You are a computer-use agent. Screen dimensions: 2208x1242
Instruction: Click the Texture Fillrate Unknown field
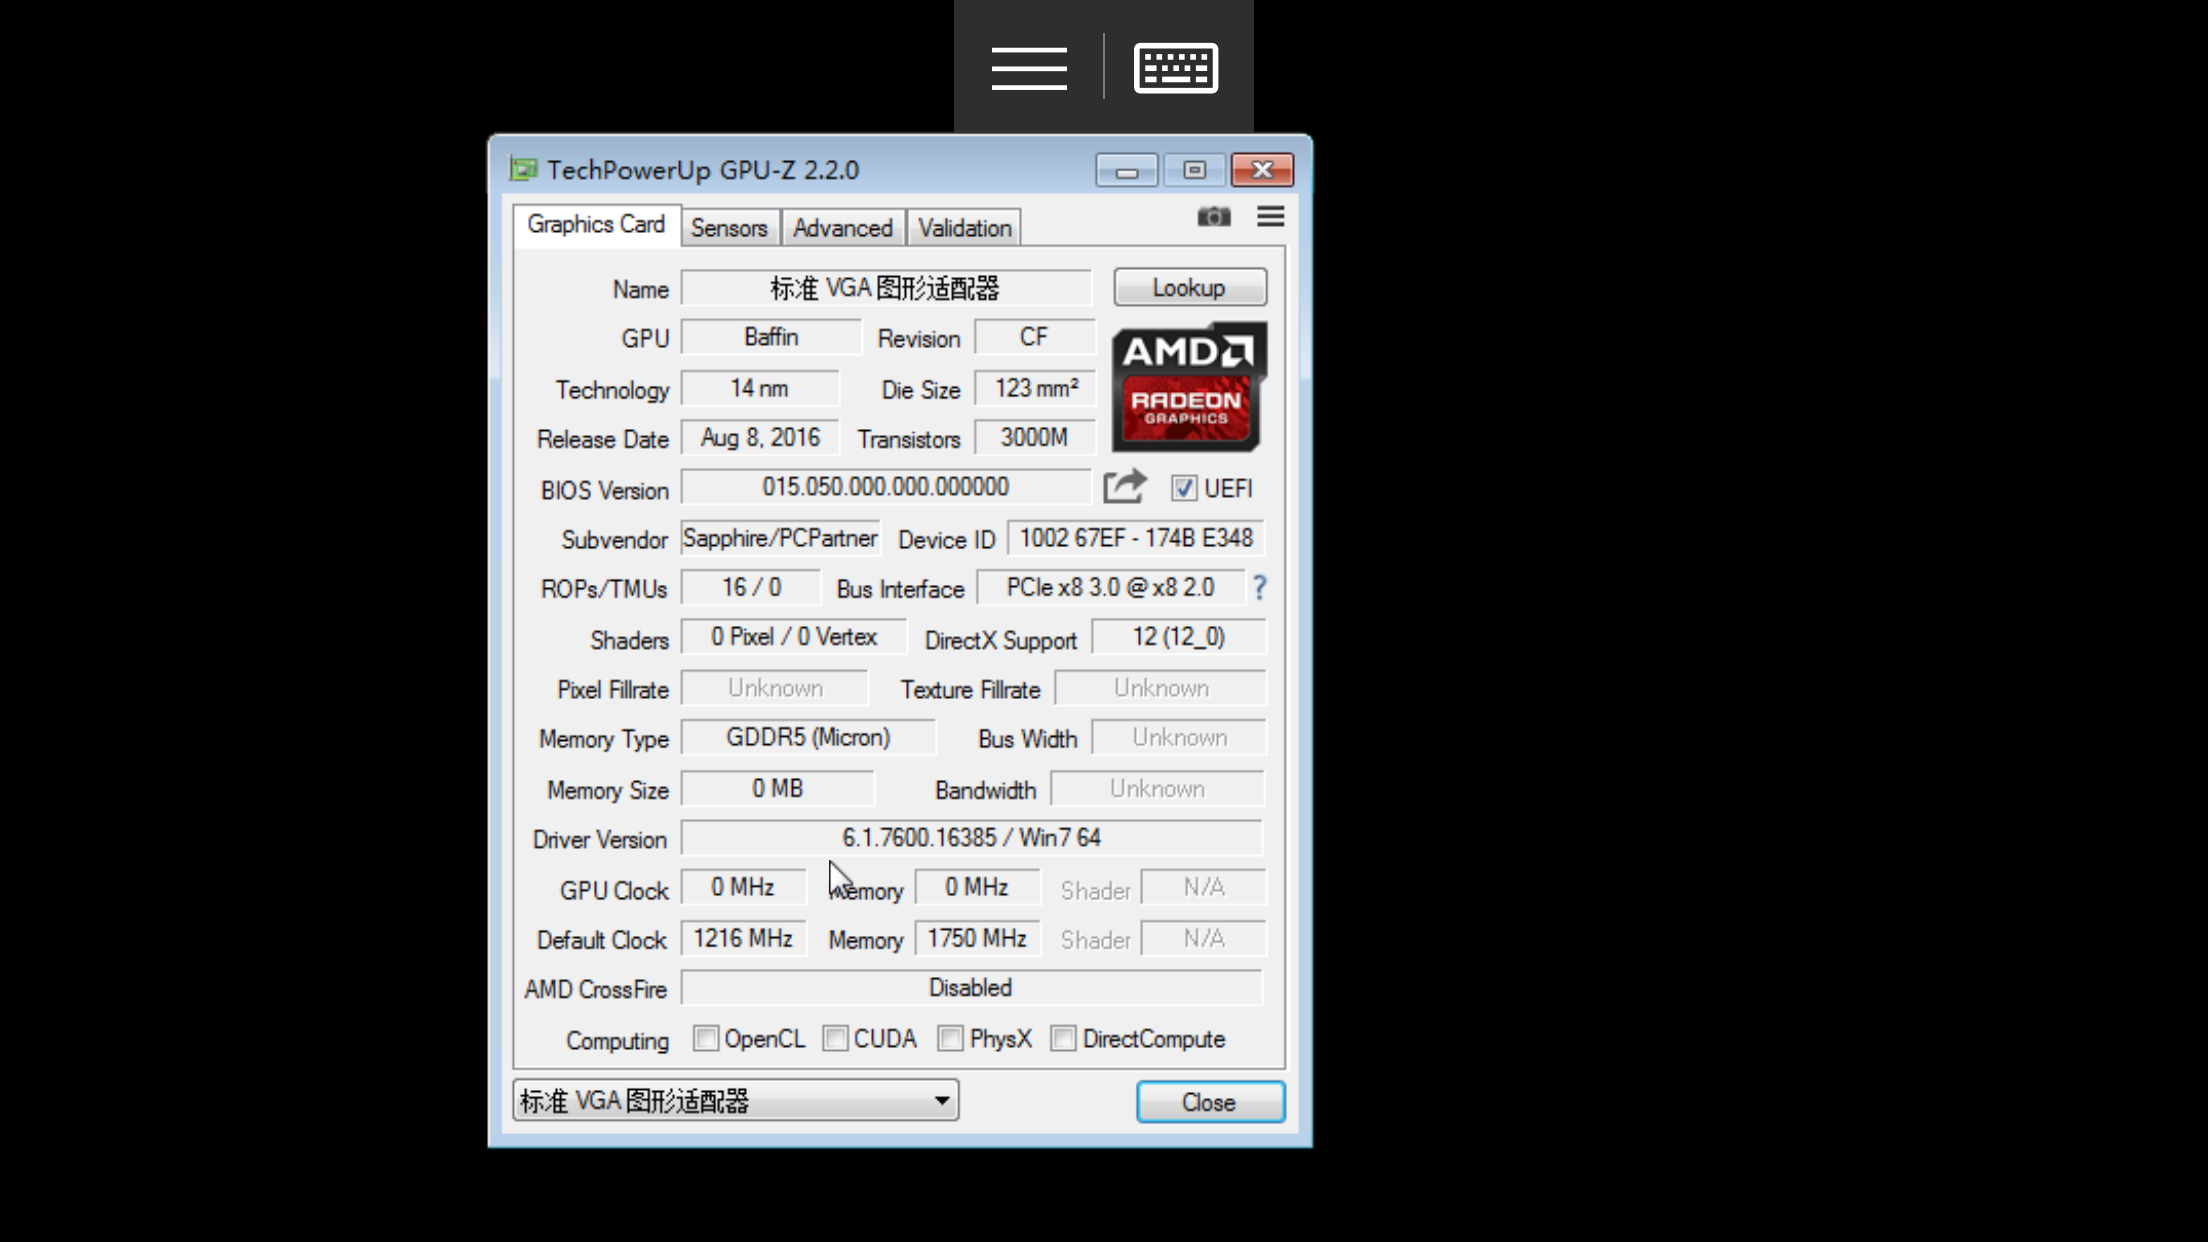coord(1161,688)
